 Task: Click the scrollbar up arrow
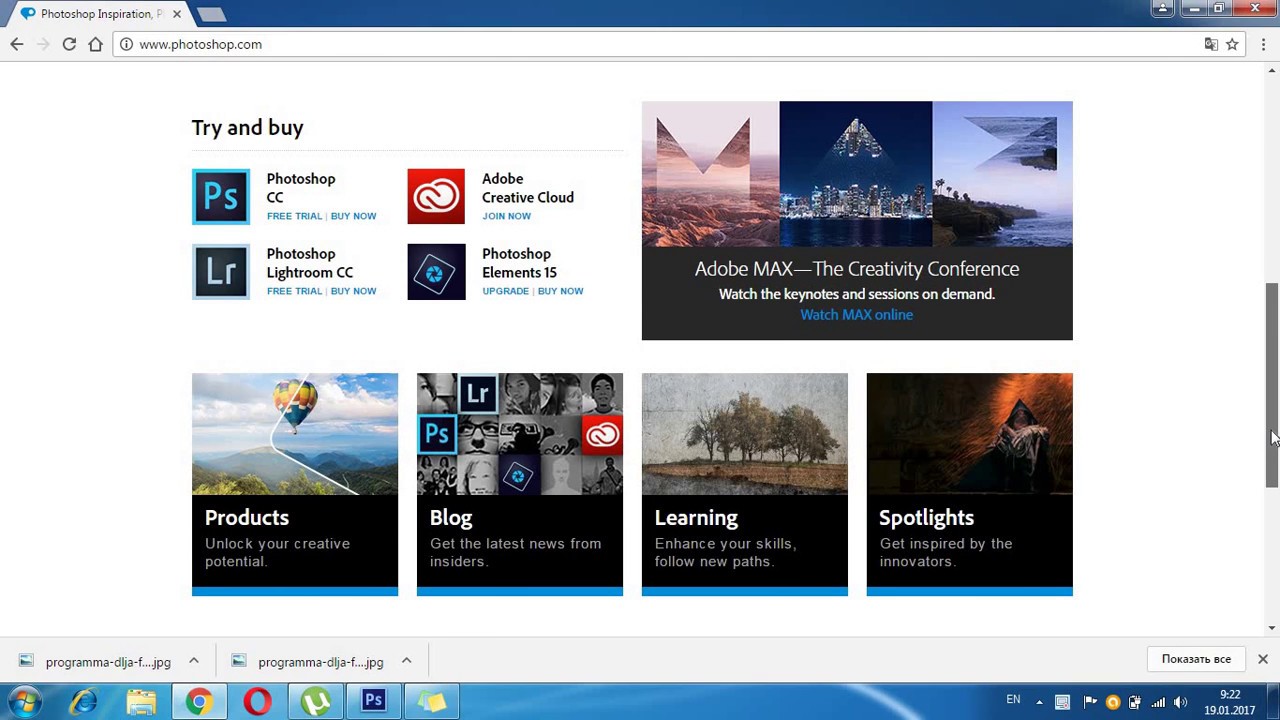pos(1272,70)
